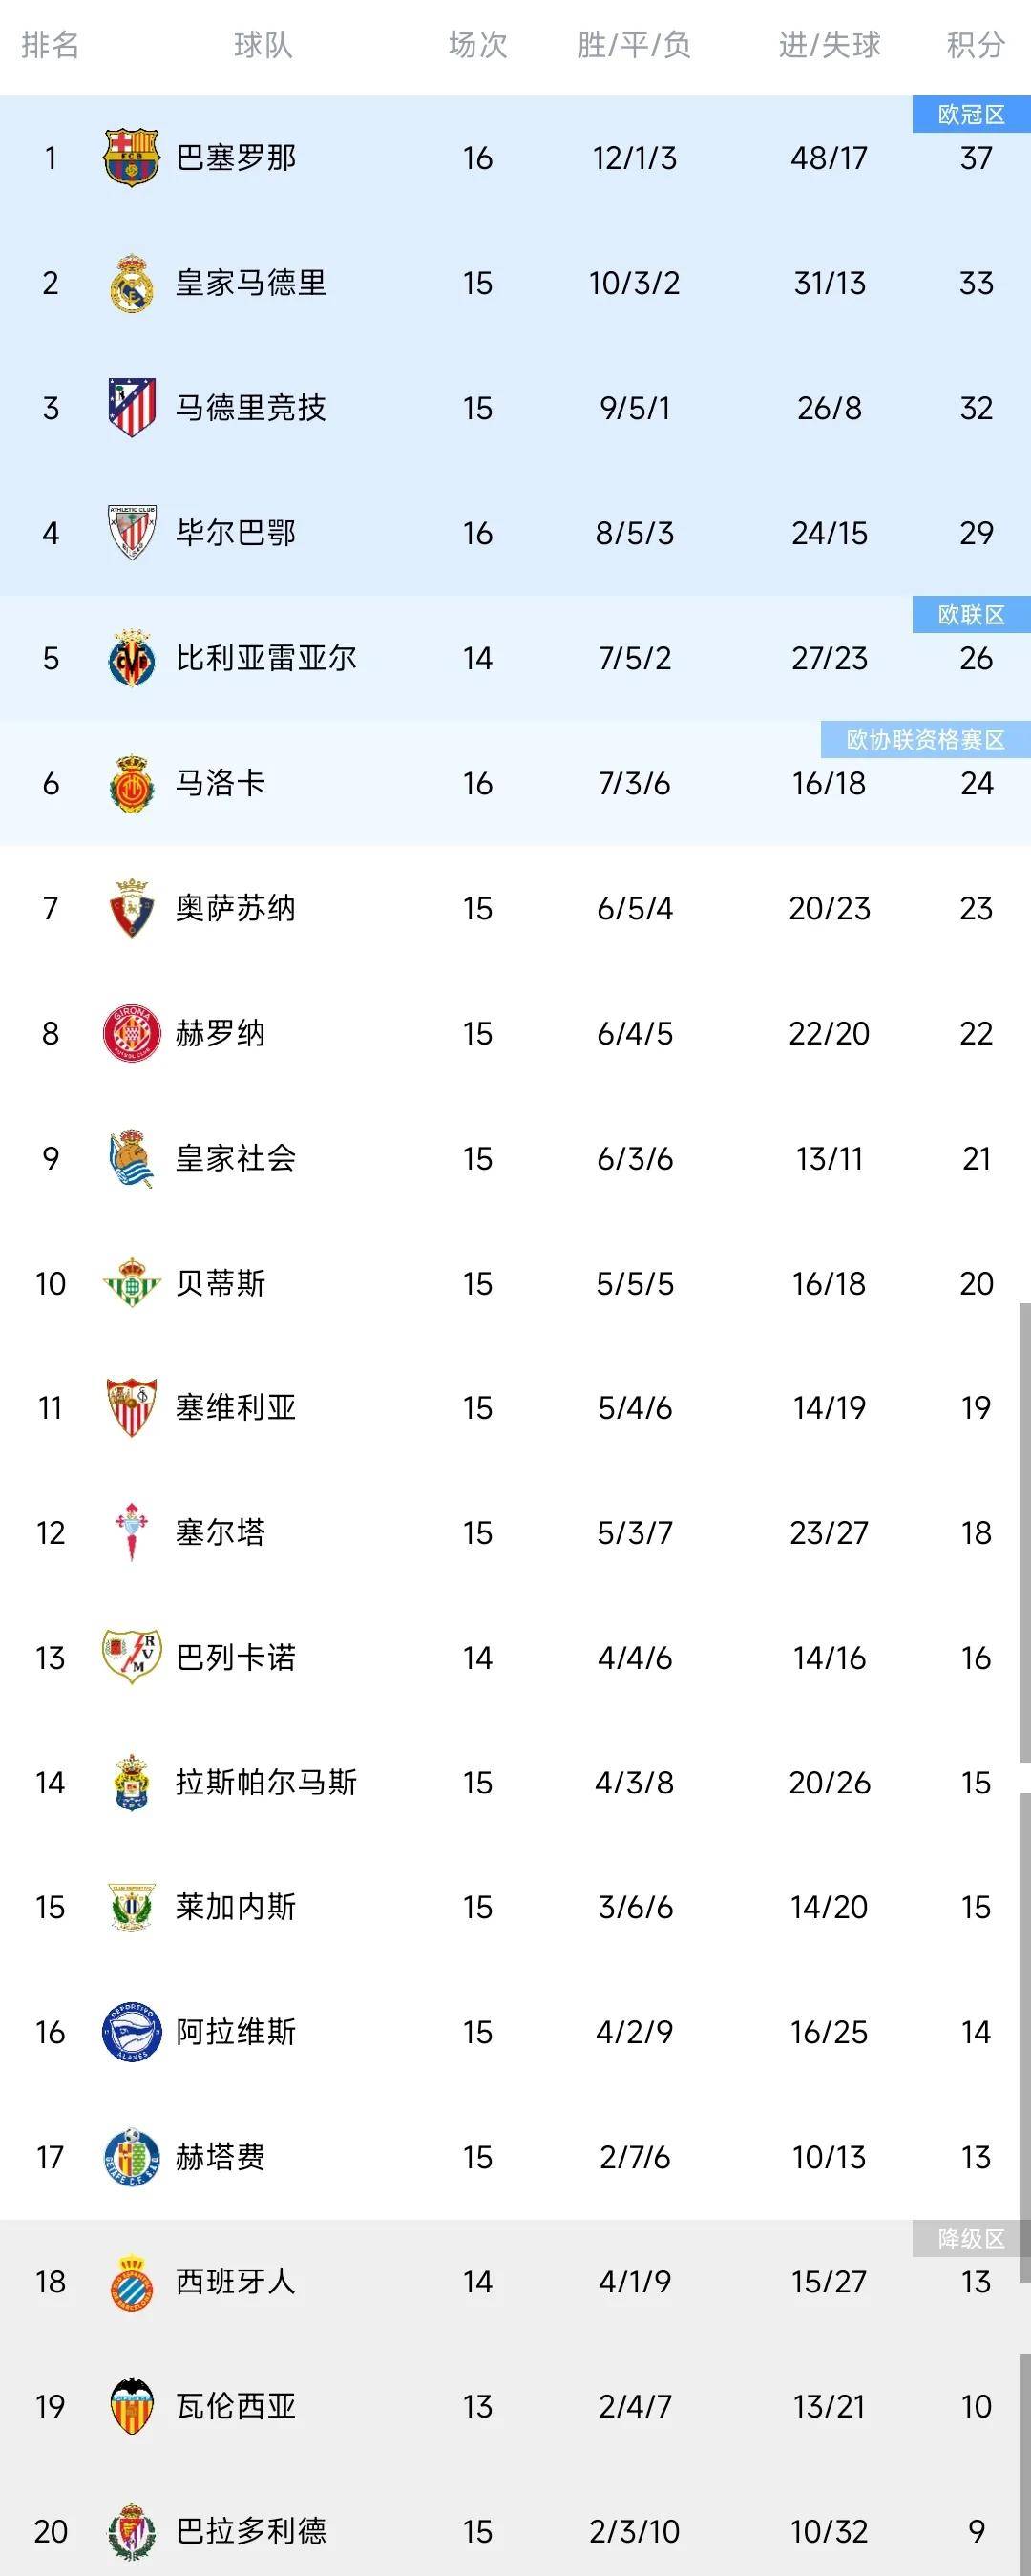Select the Atlético Madrid badge

(131, 407)
